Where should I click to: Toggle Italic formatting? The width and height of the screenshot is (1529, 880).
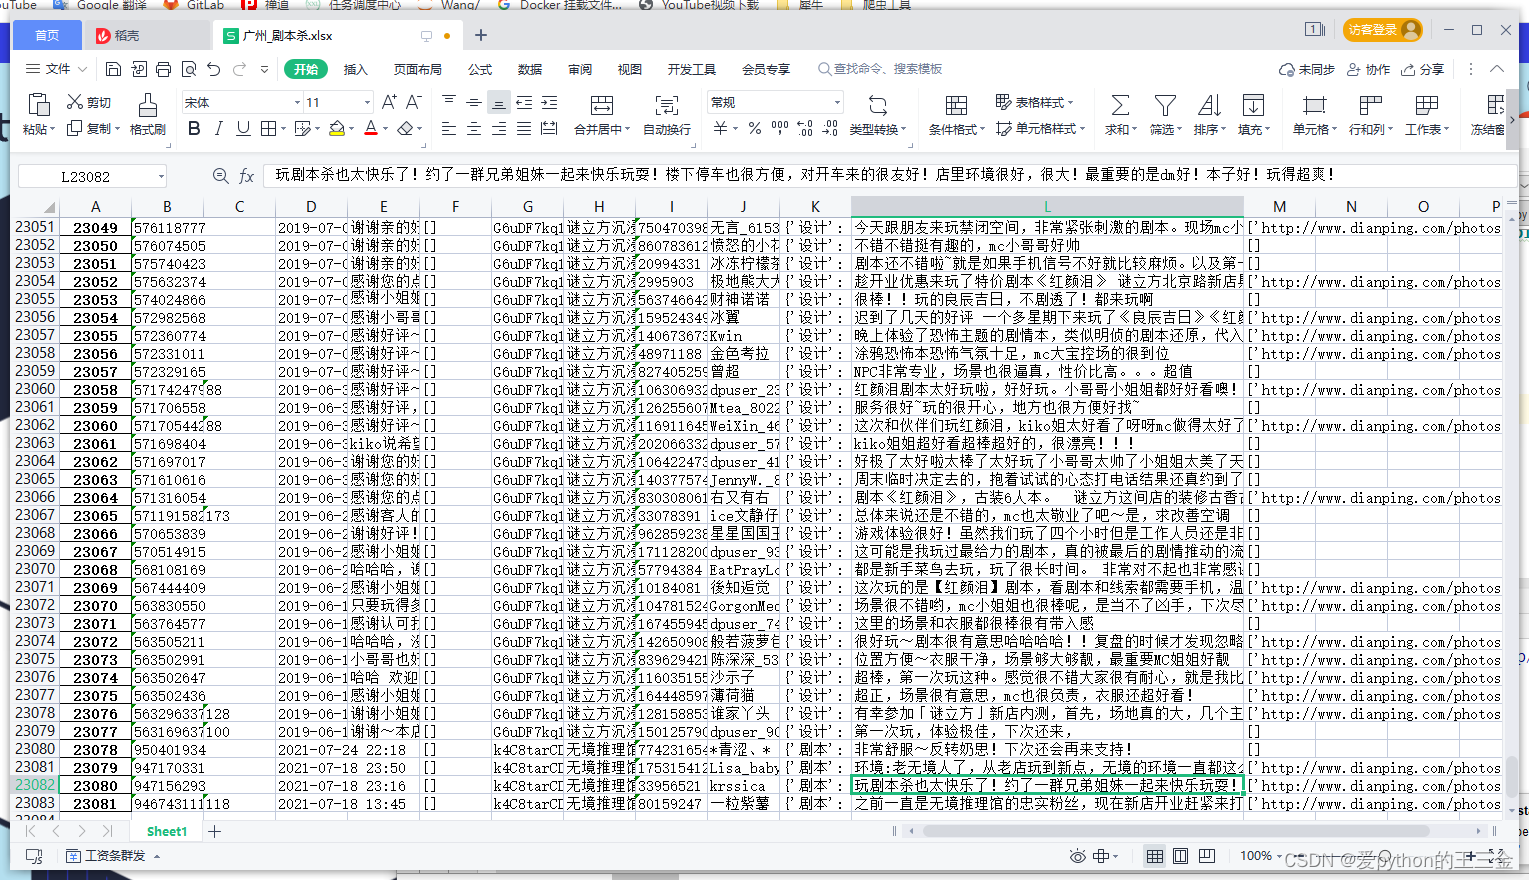coord(219,128)
